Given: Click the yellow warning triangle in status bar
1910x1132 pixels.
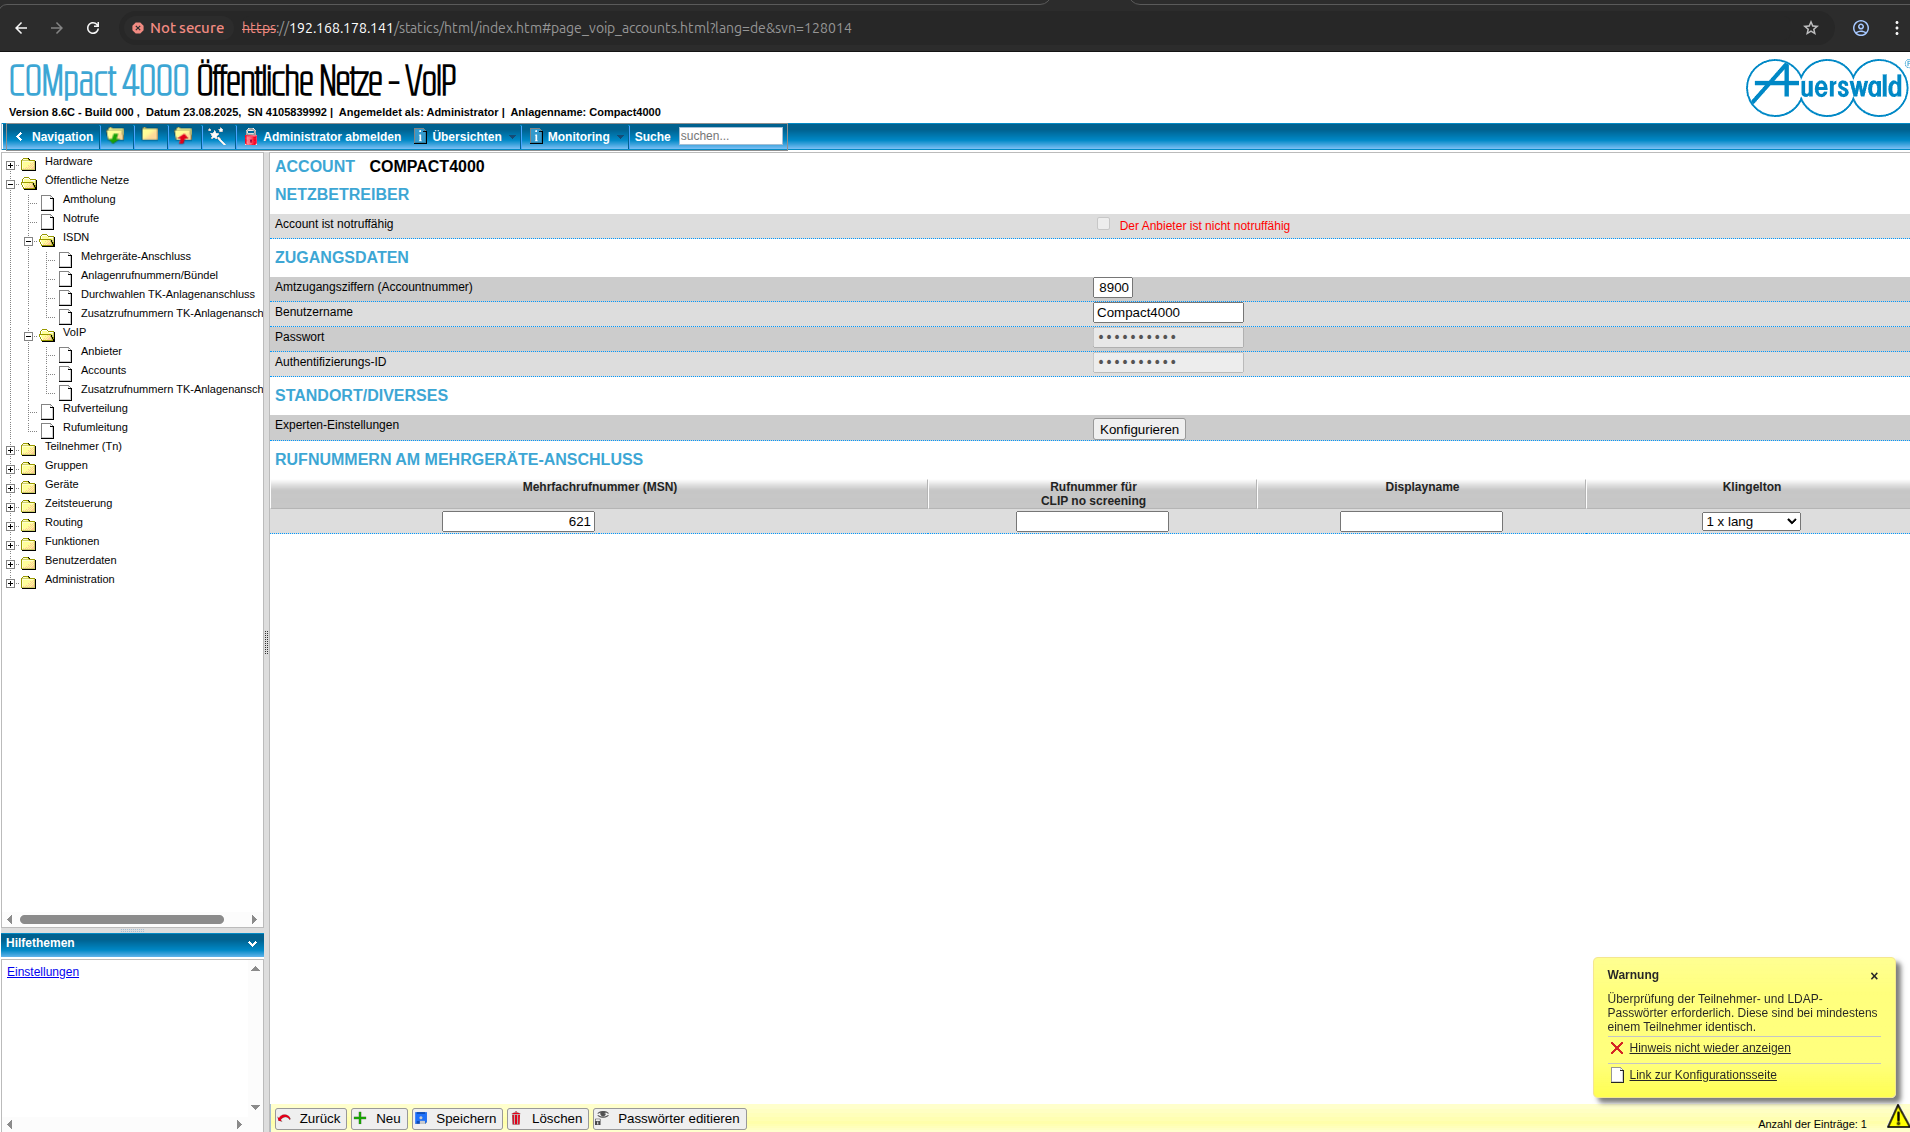Looking at the screenshot, I should coord(1897,1116).
